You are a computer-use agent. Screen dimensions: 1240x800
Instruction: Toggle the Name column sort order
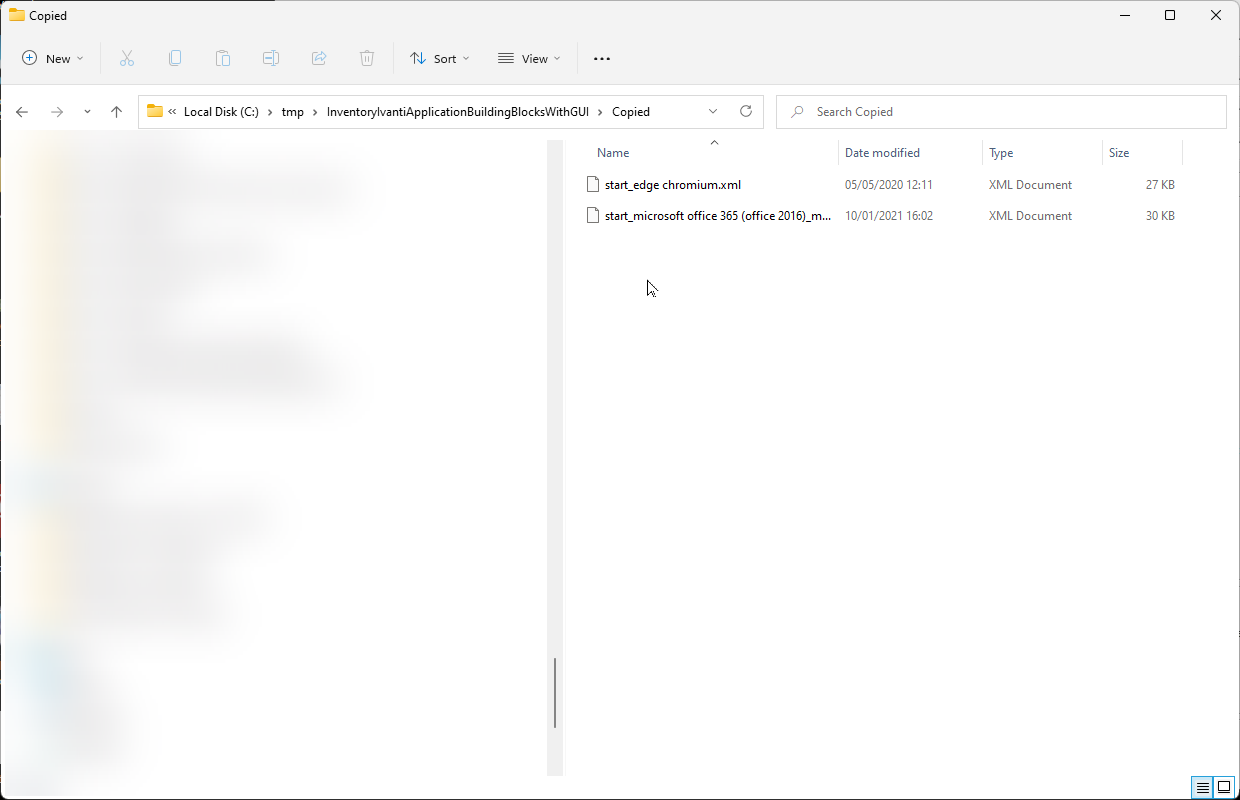point(613,152)
